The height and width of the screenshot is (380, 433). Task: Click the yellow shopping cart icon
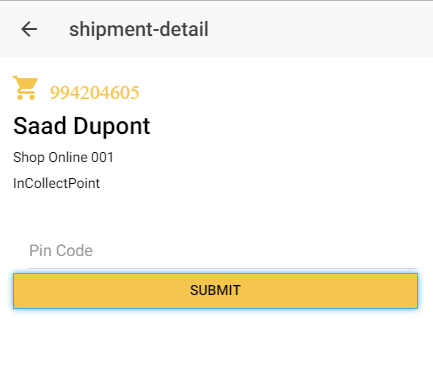25,88
